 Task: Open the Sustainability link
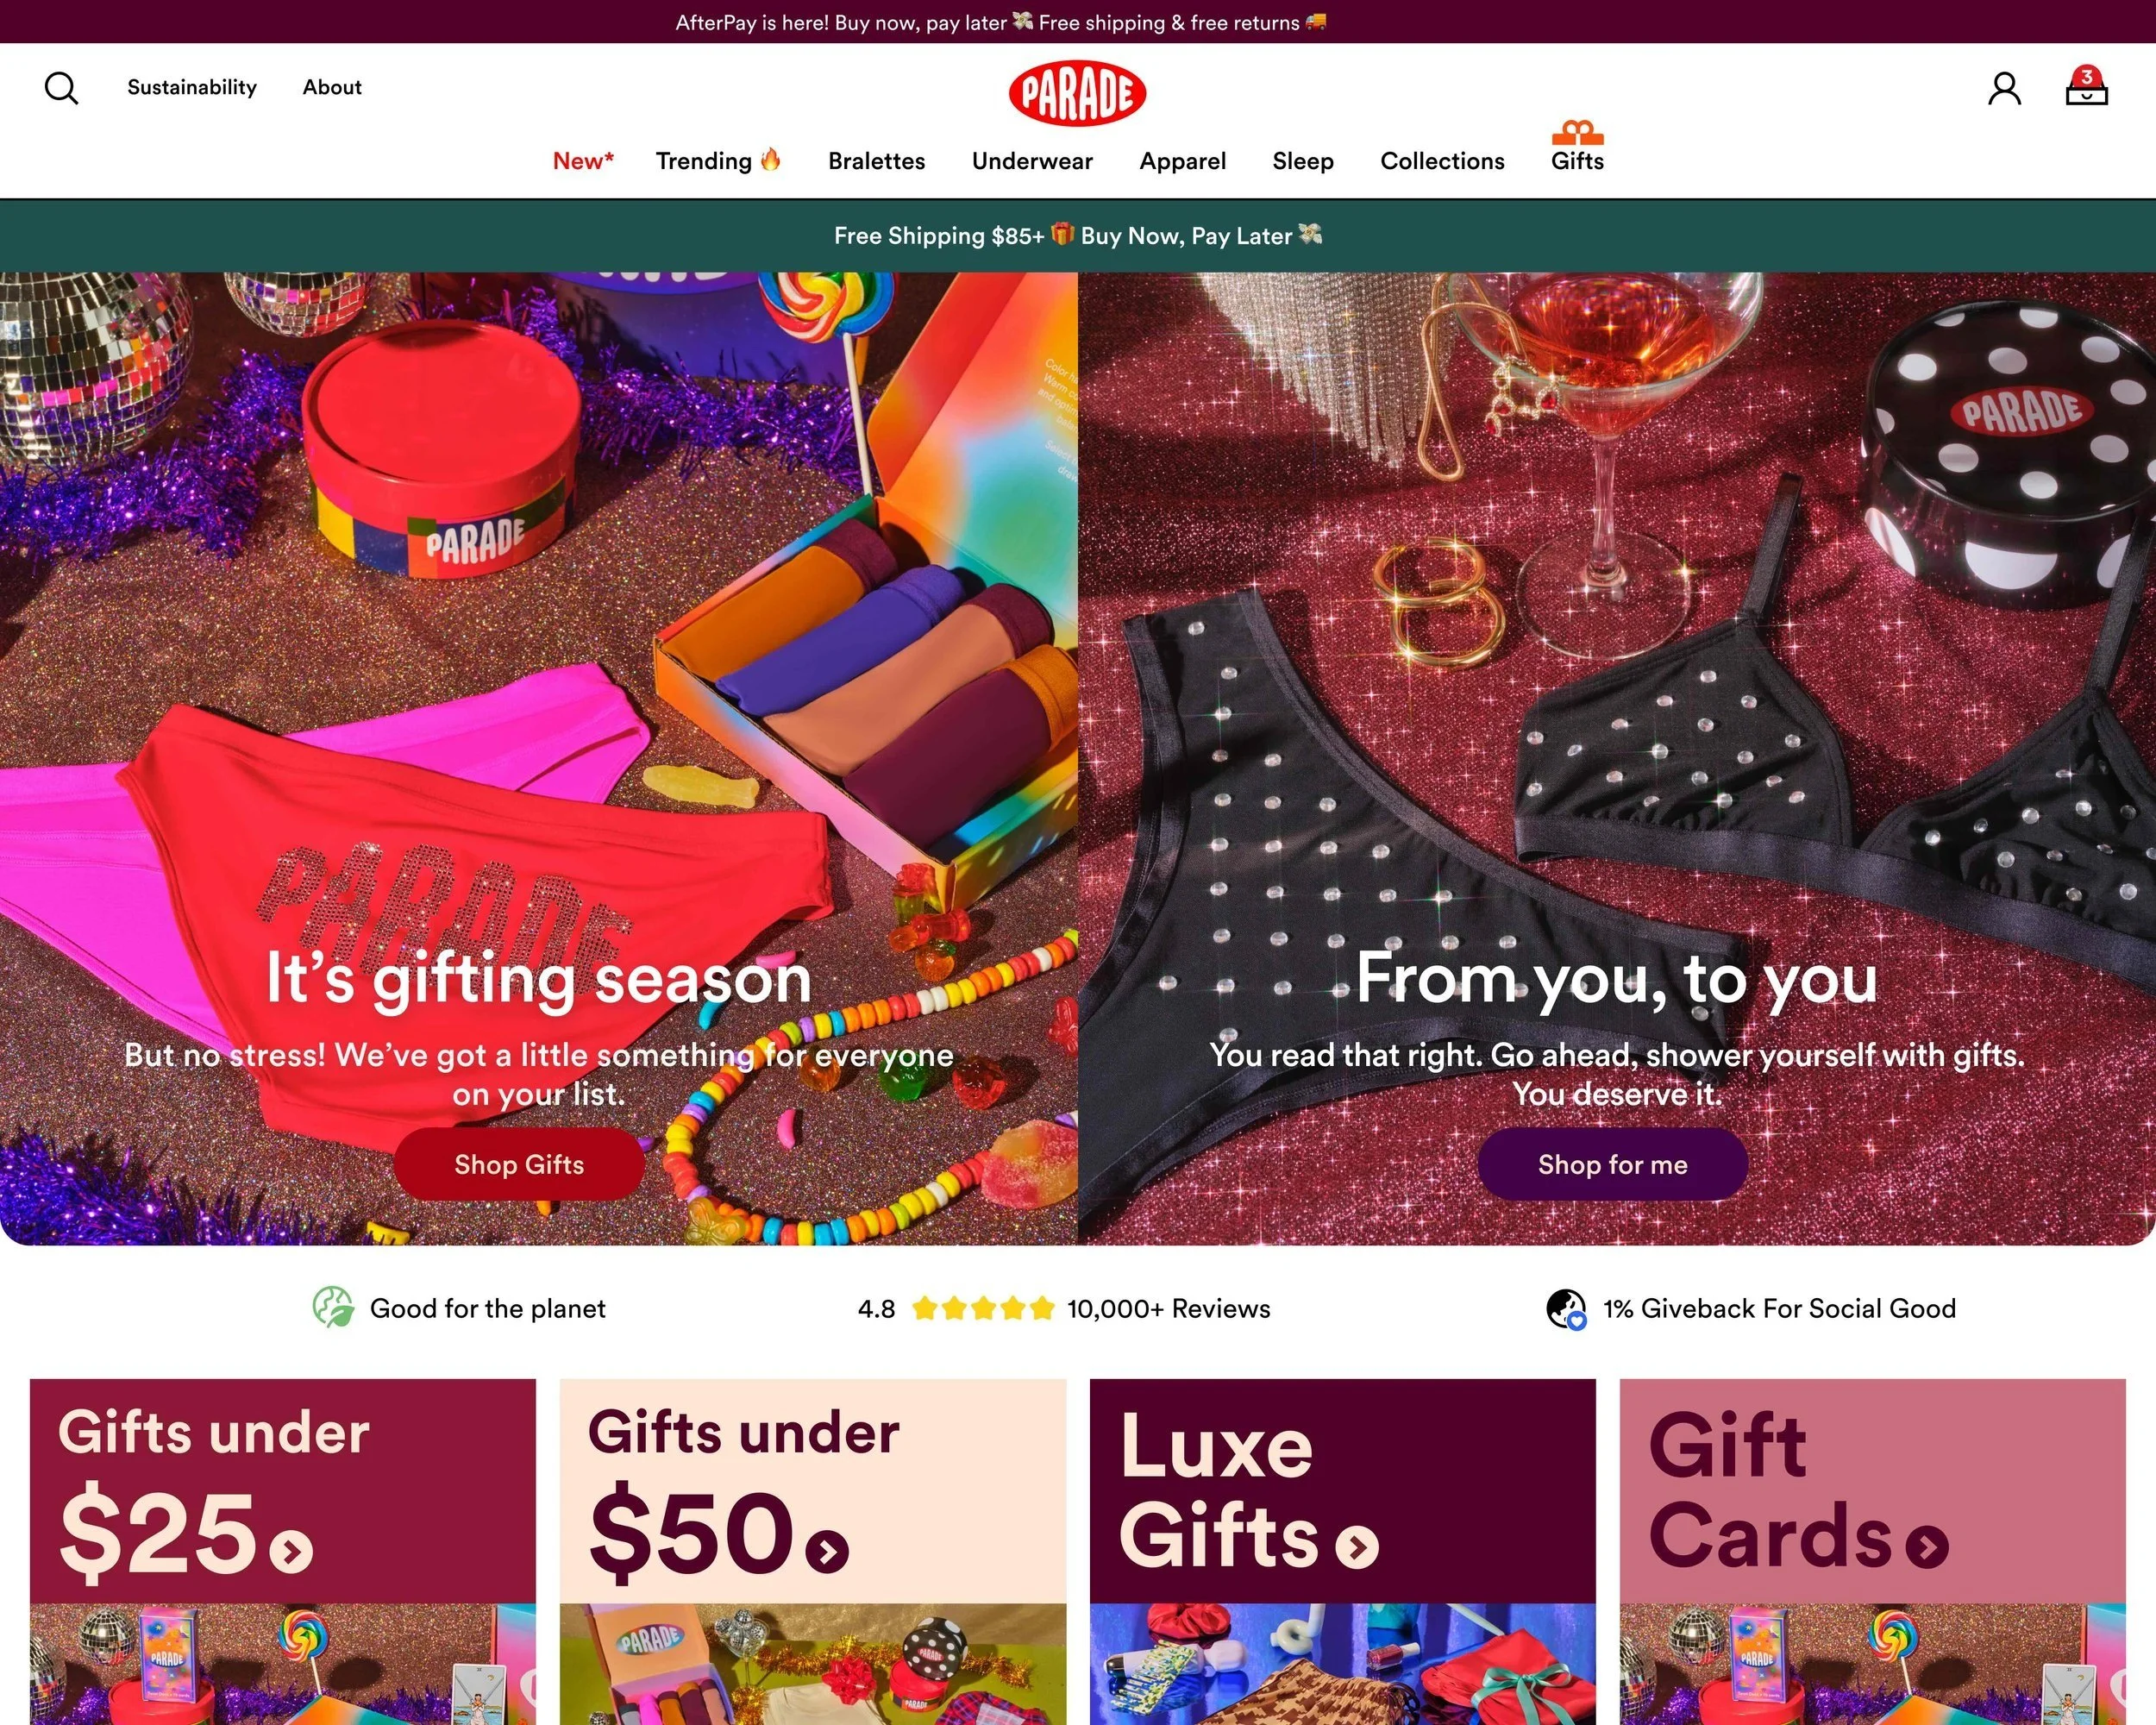click(x=192, y=87)
